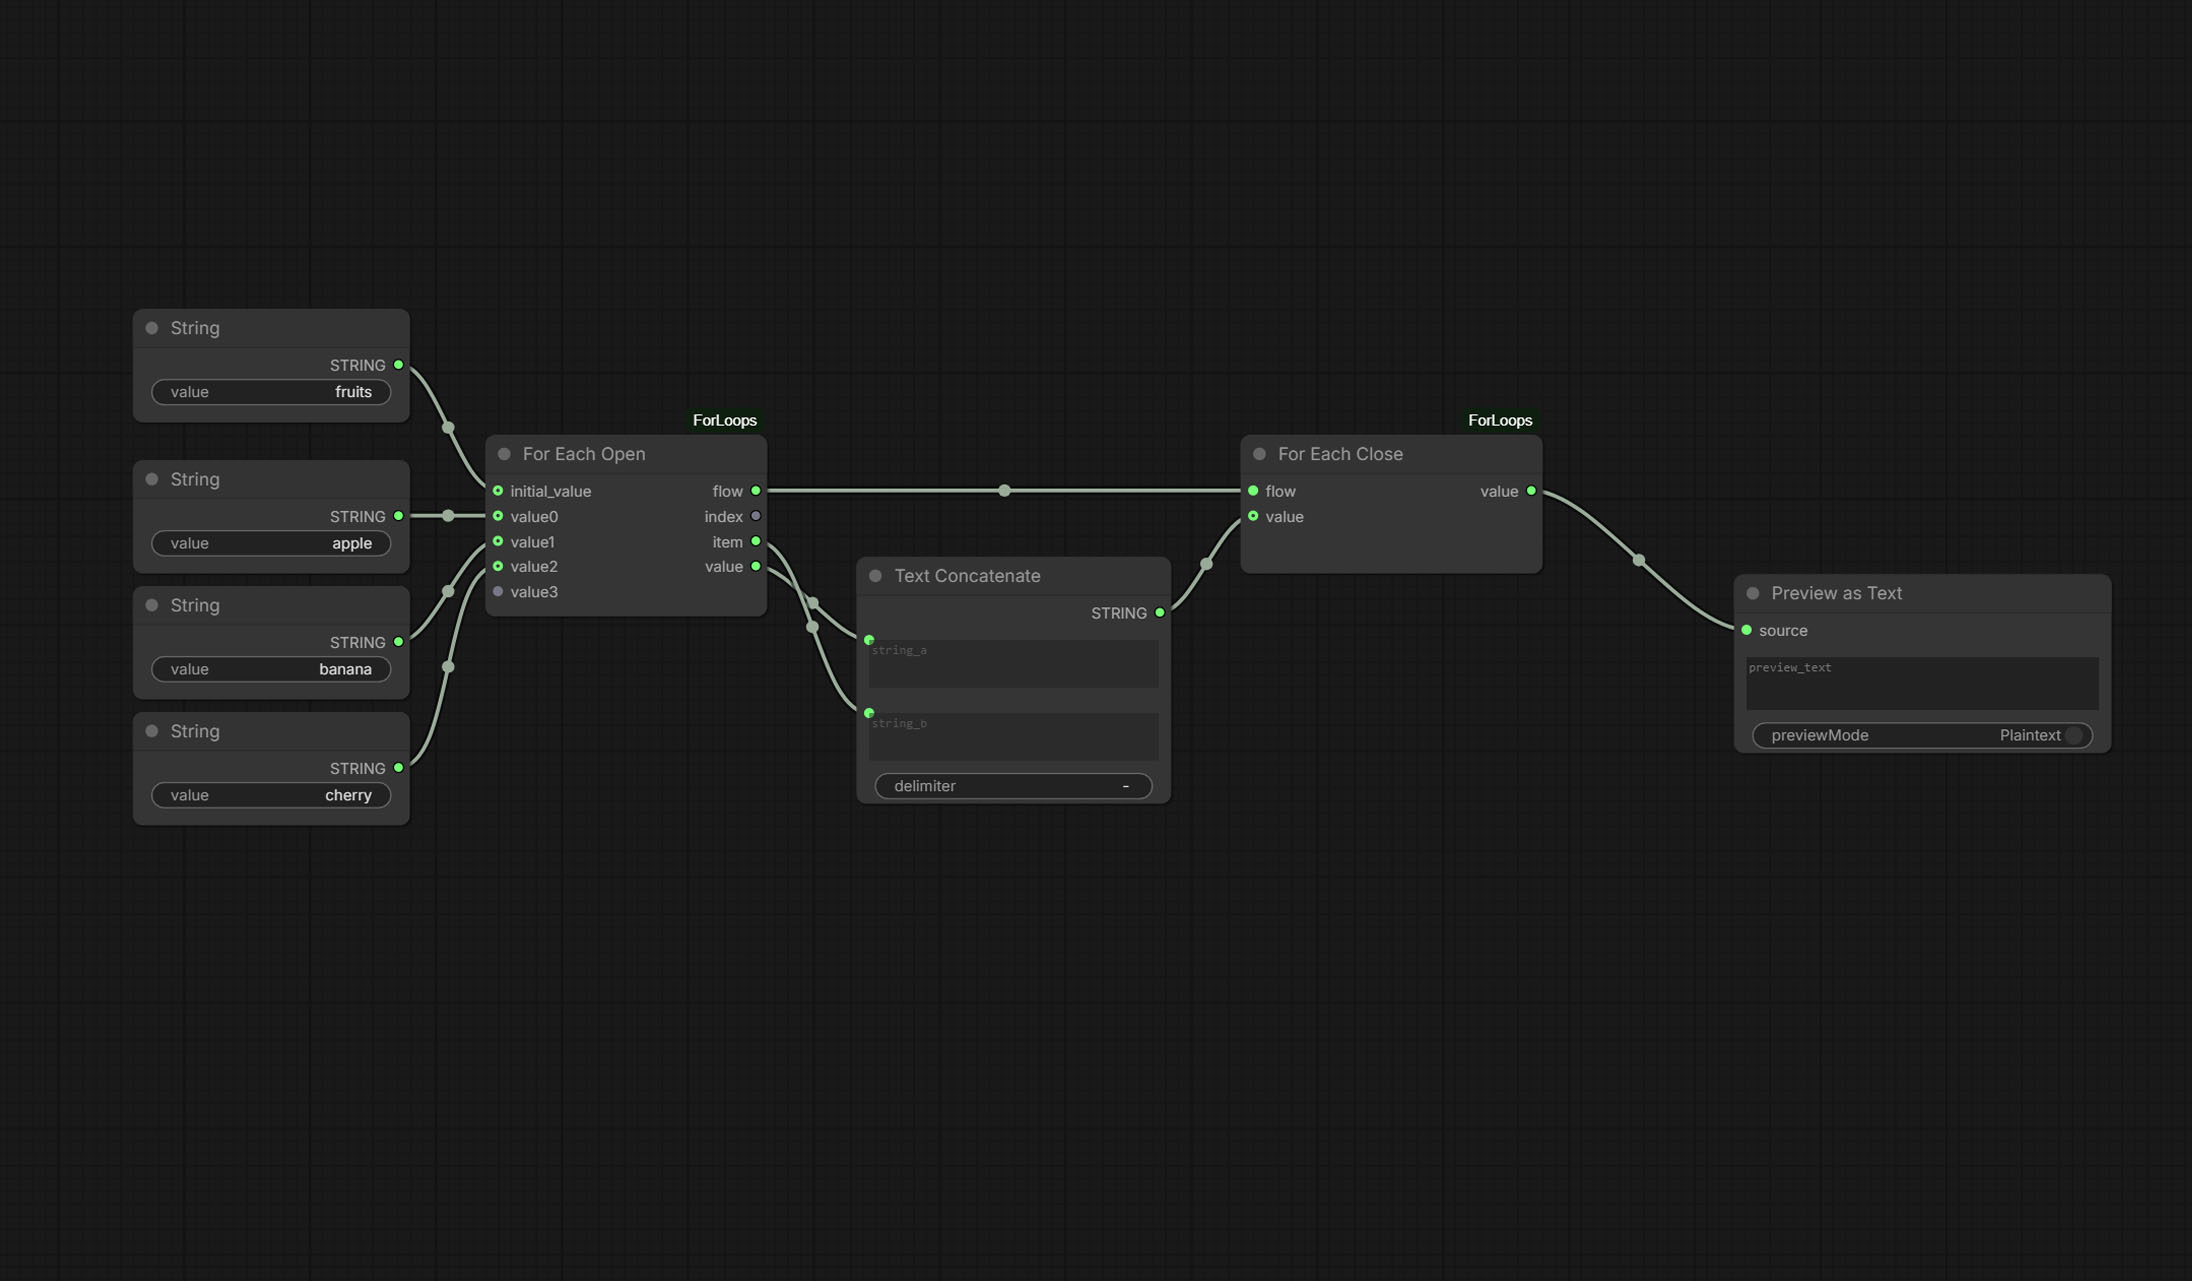This screenshot has height=1281, width=2192.
Task: Click the value1 input port
Action: 498,541
